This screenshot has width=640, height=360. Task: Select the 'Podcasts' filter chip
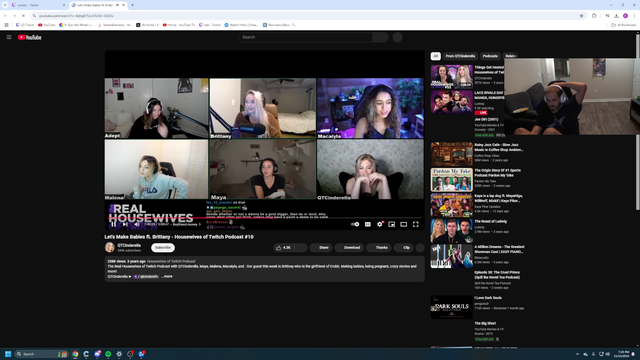click(490, 56)
